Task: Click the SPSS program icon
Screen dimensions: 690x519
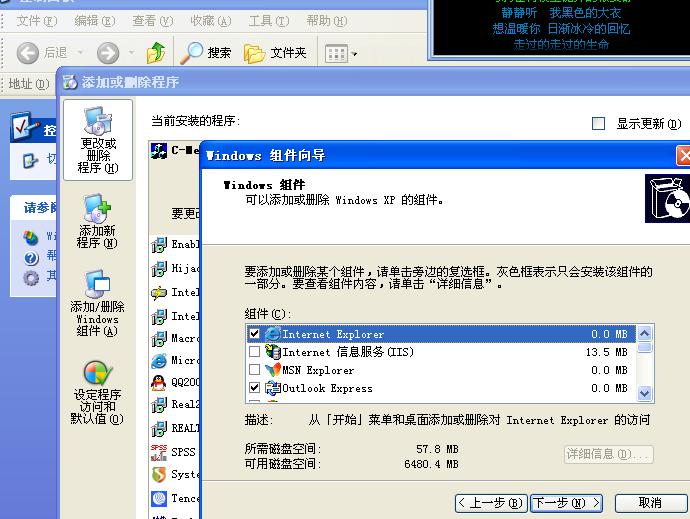Action: (159, 452)
